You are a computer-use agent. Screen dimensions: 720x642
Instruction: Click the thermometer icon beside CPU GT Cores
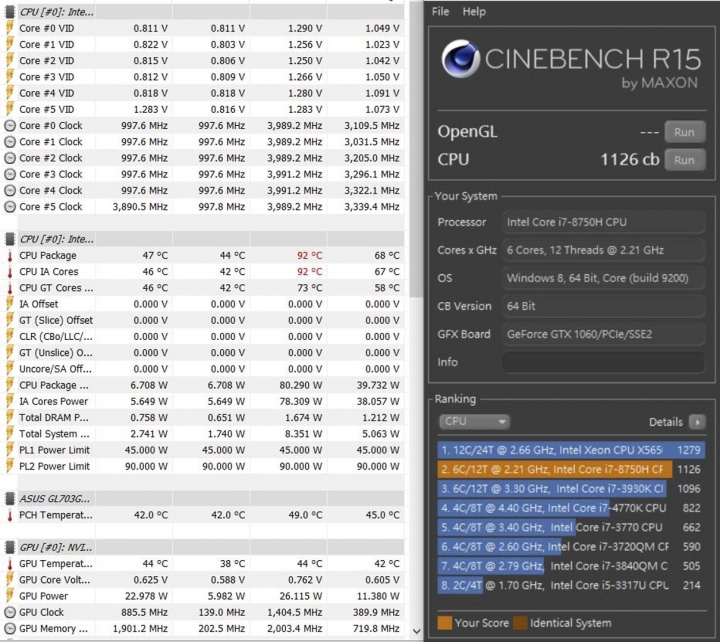[10, 288]
